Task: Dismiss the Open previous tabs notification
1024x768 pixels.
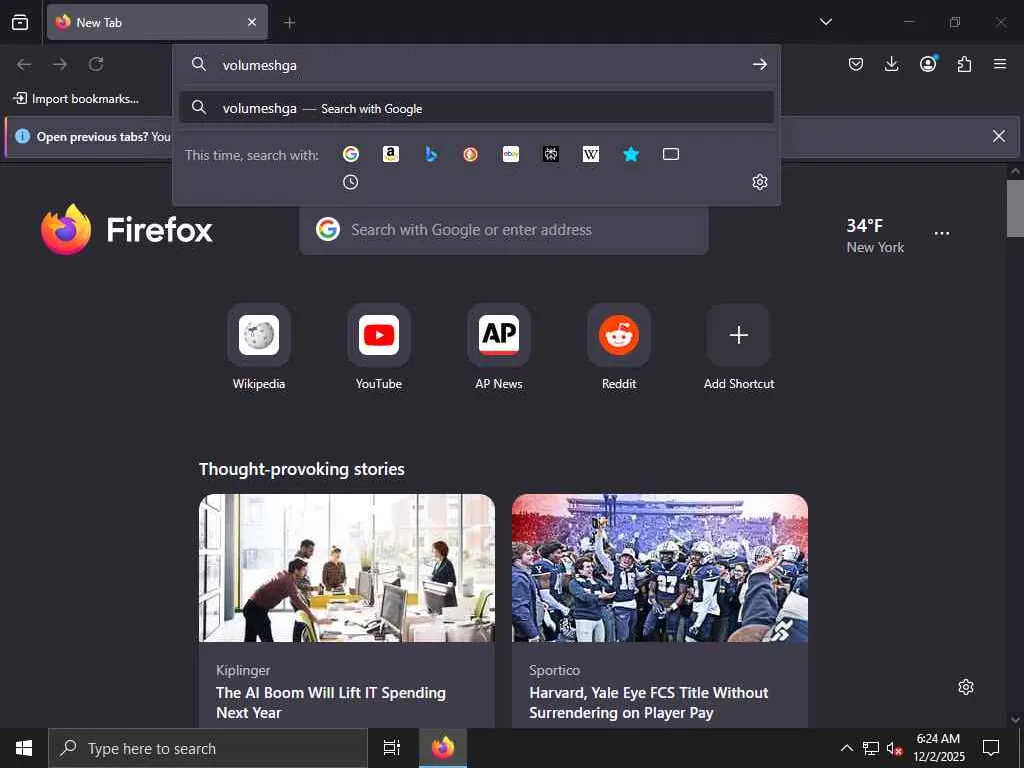Action: [999, 136]
